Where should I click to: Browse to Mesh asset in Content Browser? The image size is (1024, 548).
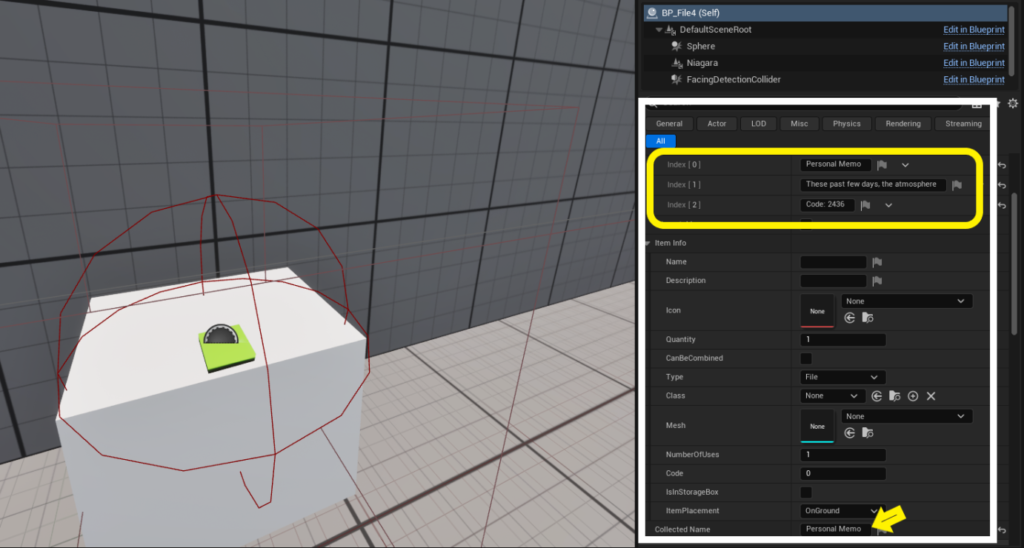[x=868, y=432]
